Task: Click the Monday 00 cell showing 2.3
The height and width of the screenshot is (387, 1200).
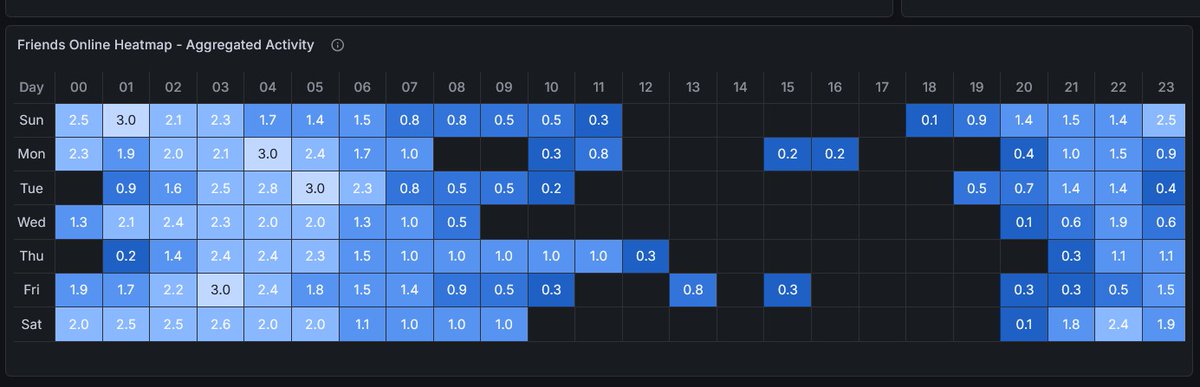Action: click(x=78, y=154)
